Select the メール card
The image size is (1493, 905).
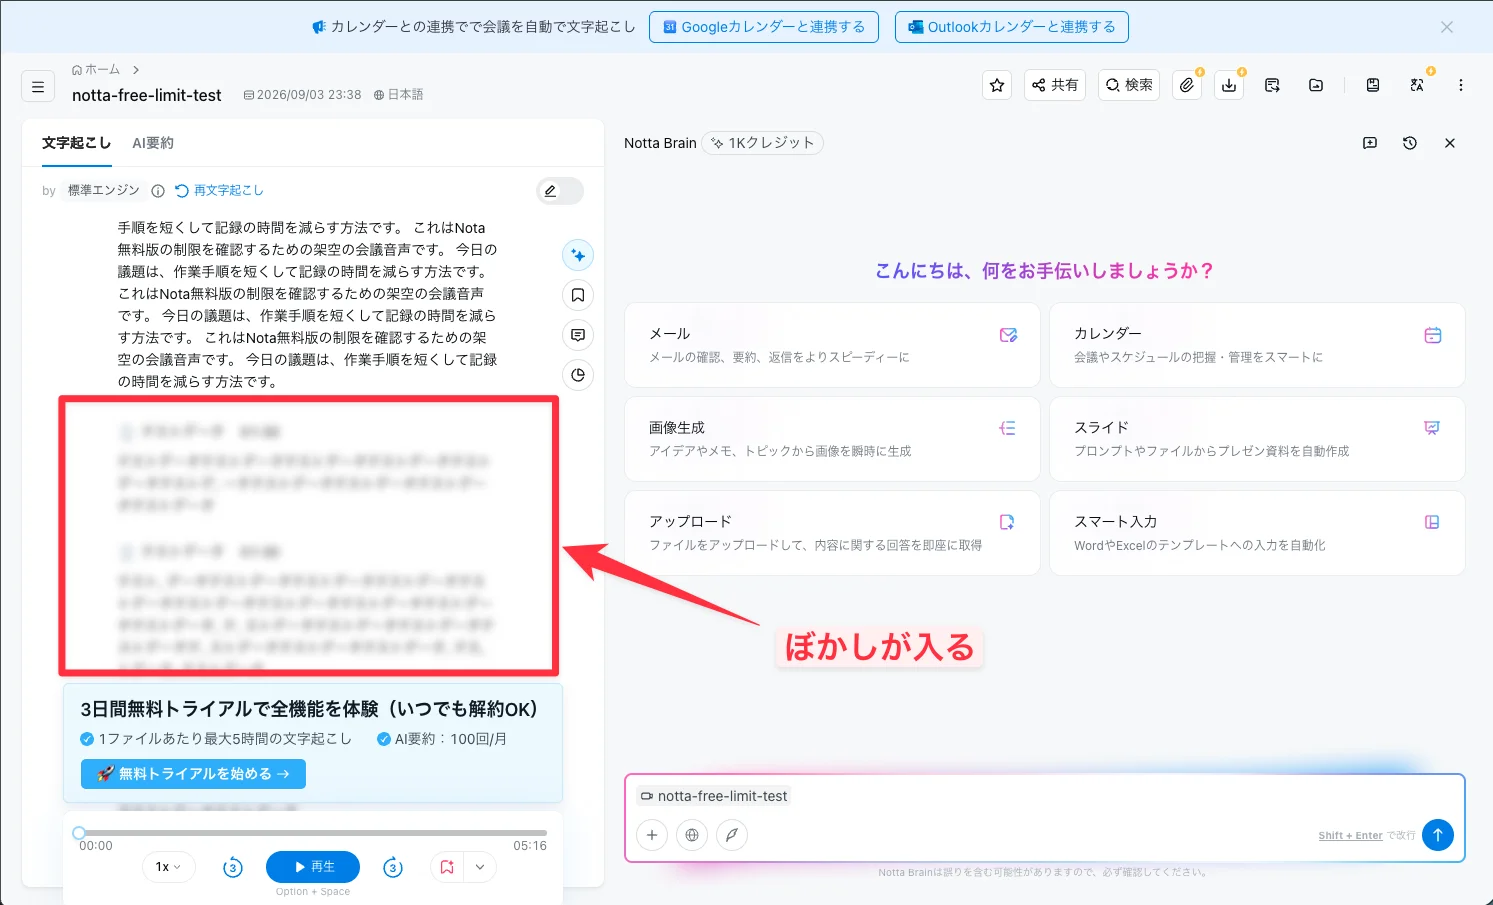pos(832,345)
